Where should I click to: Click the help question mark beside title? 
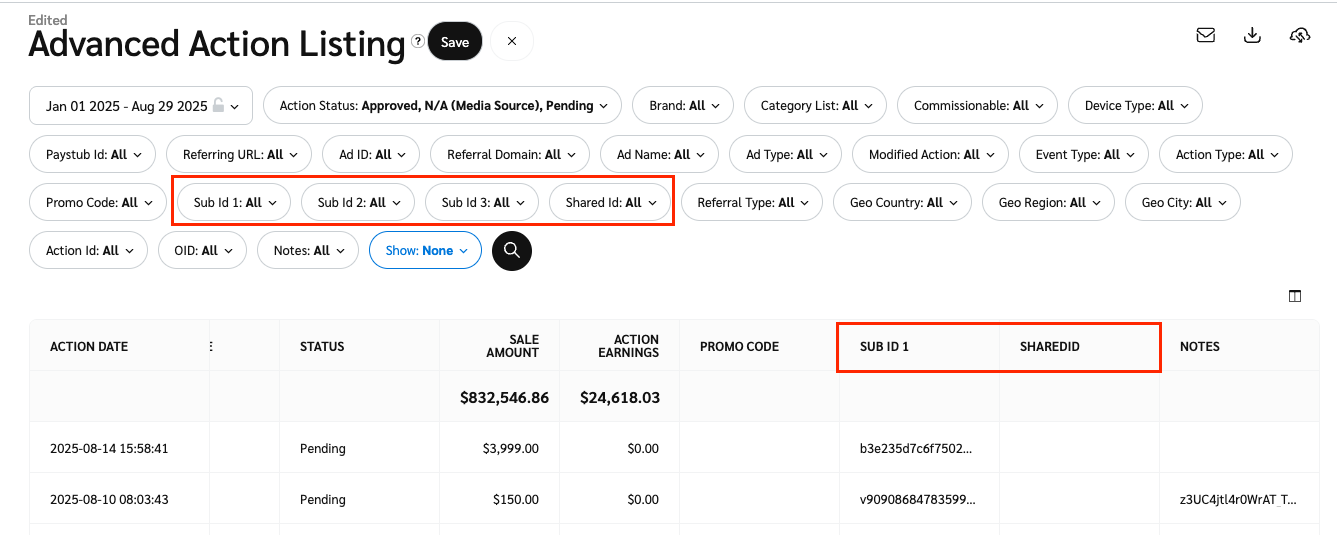coord(417,41)
